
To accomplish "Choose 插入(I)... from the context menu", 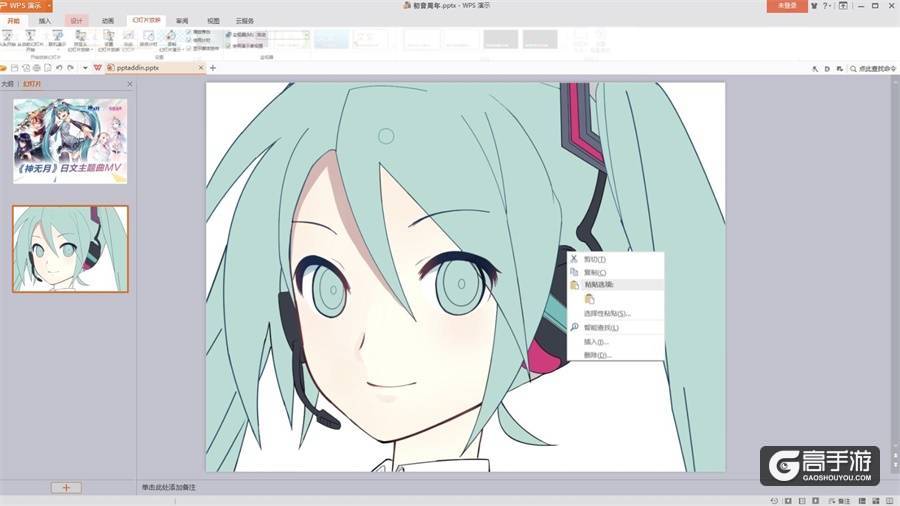I will click(615, 342).
